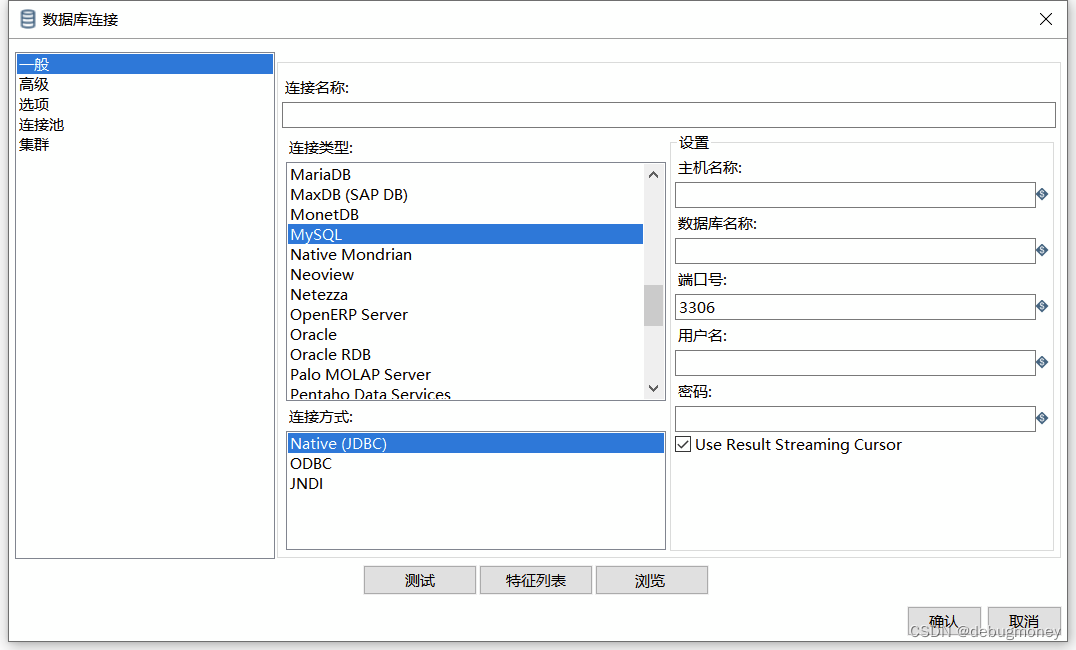Click variable icon beside 用户名 field
The height and width of the screenshot is (650, 1076).
(x=1042, y=362)
